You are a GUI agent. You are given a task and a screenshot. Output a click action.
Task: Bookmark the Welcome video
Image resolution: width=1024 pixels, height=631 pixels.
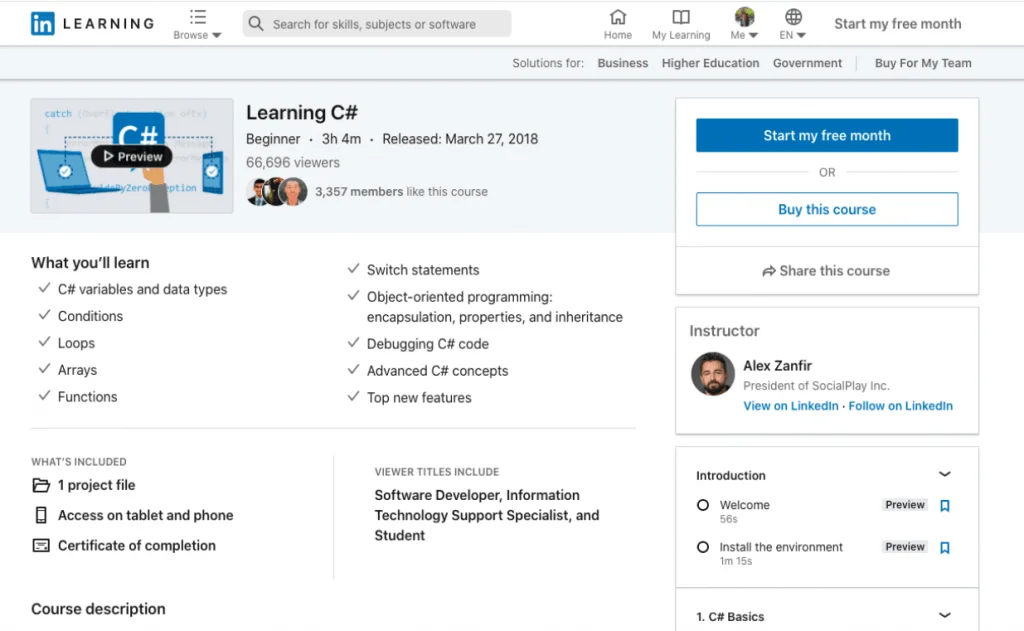click(x=945, y=506)
